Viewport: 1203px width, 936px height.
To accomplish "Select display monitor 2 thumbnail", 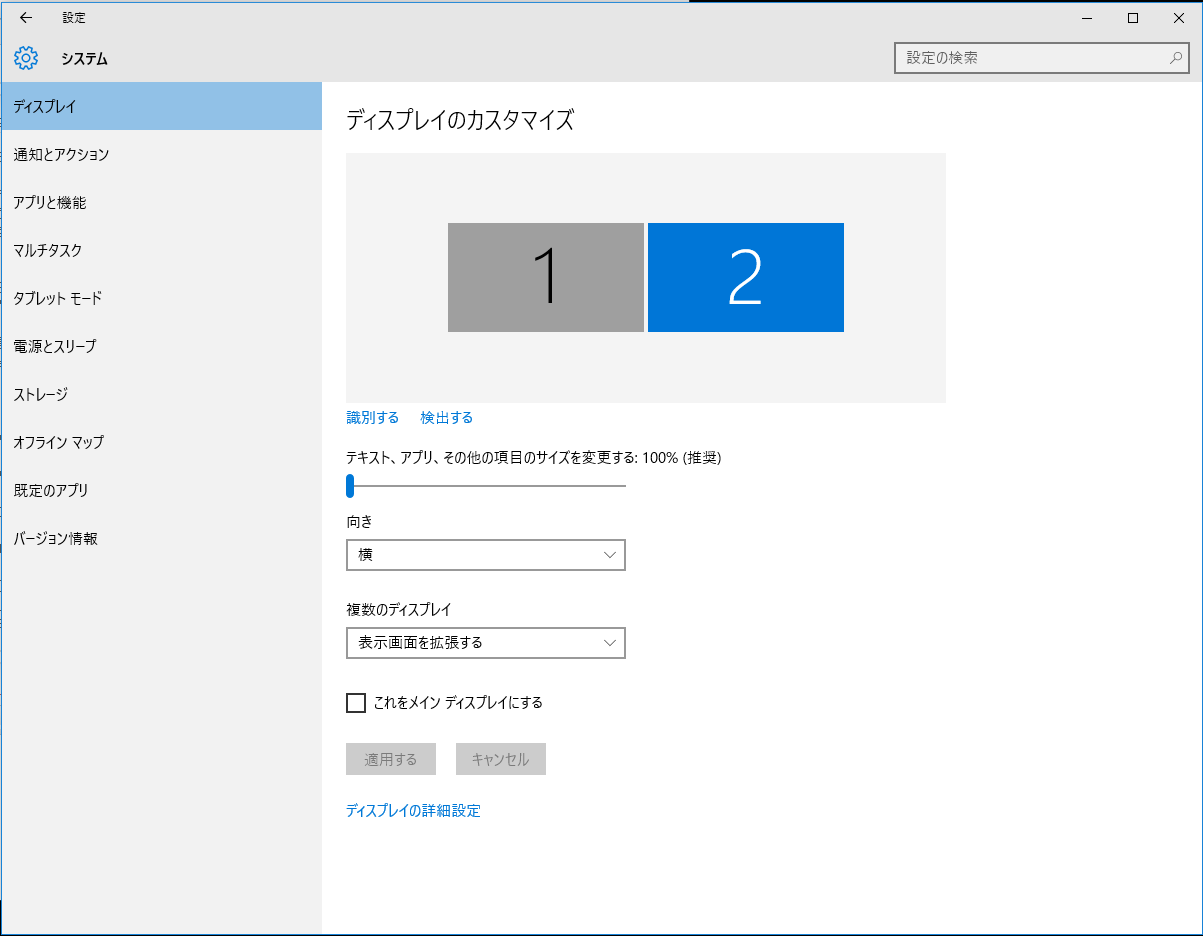I will tap(745, 277).
